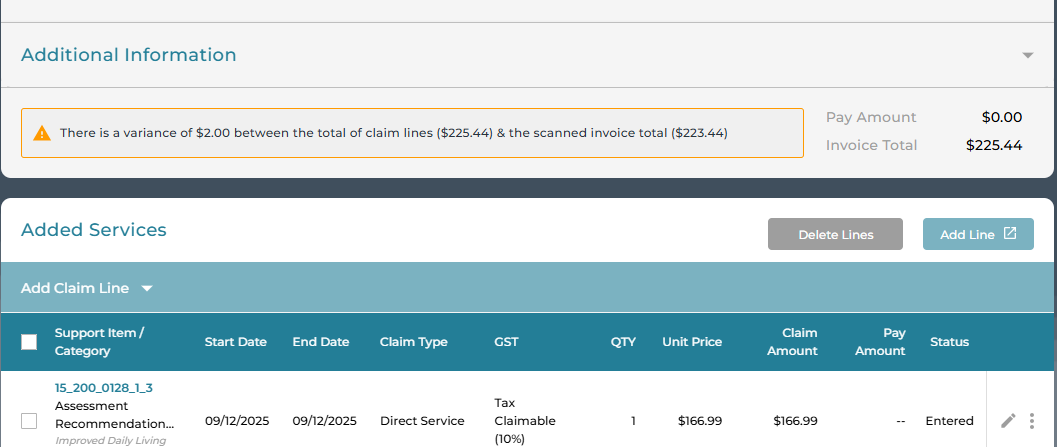Click the Delete Lines button
This screenshot has height=447, width=1057.
click(x=835, y=234)
